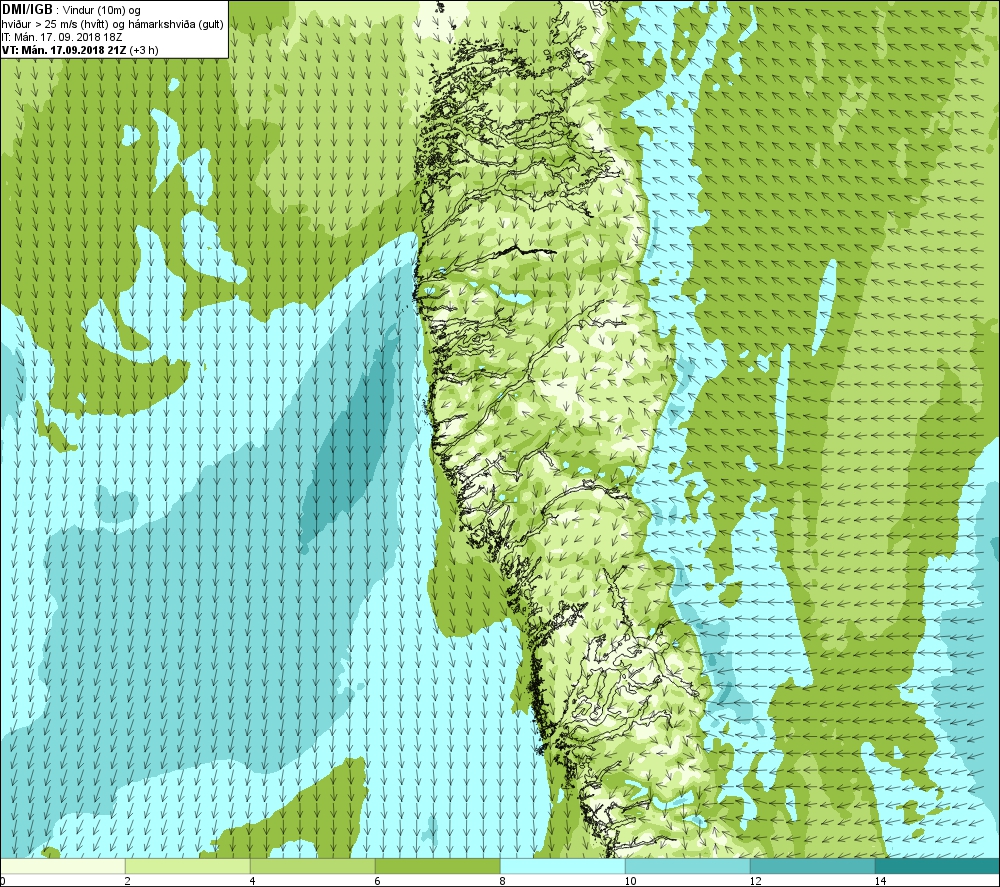Click the pale cream 0–2 legend swatch
The image size is (1000, 887).
(62, 866)
